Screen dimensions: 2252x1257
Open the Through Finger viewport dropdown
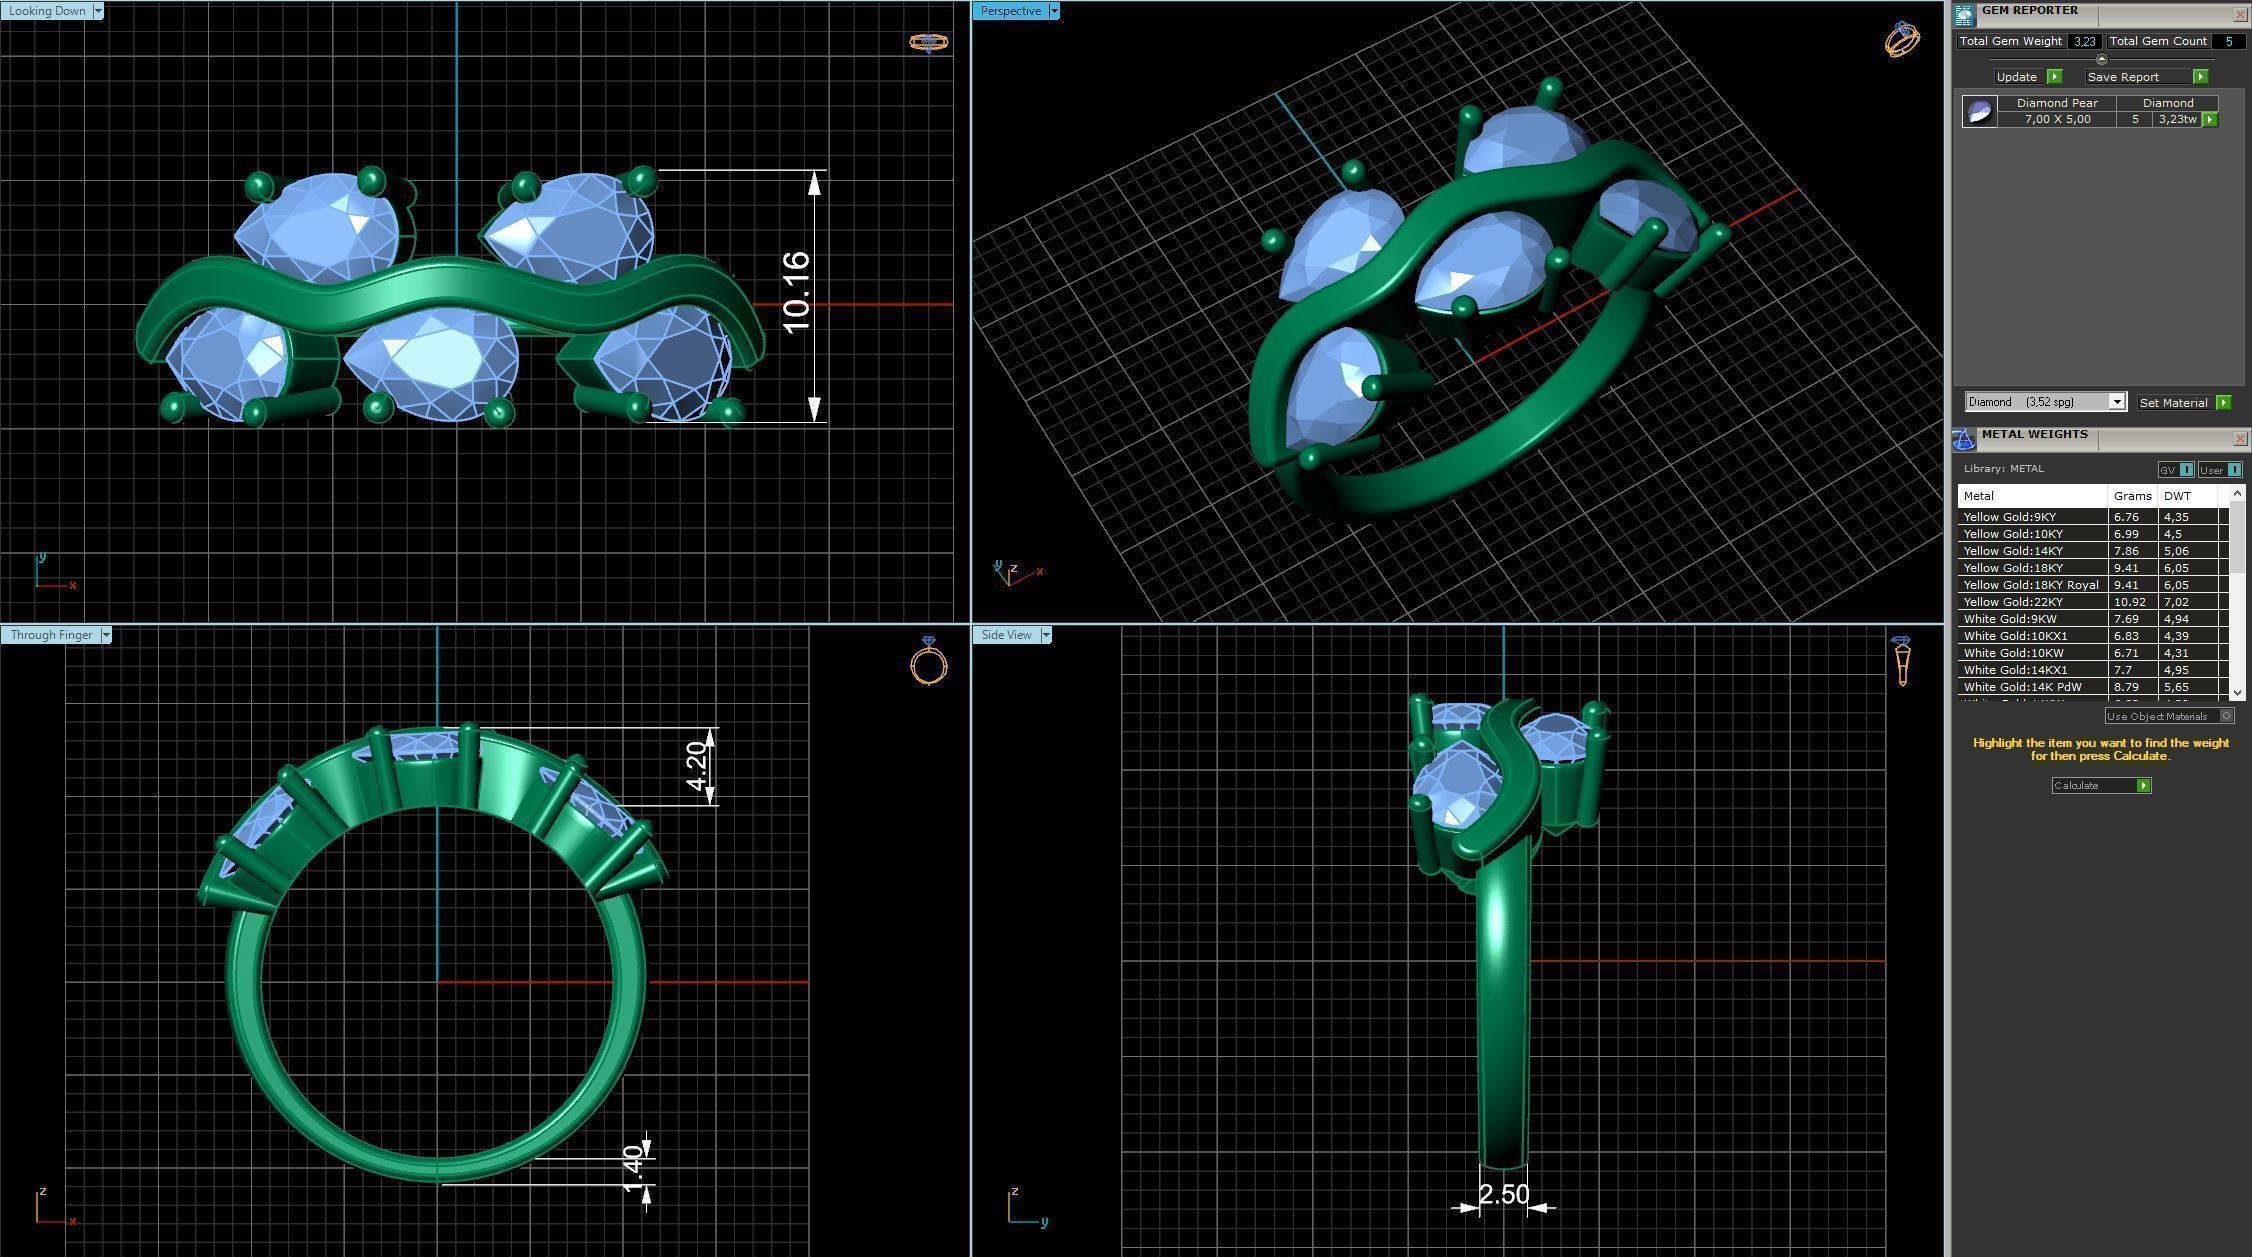point(106,635)
